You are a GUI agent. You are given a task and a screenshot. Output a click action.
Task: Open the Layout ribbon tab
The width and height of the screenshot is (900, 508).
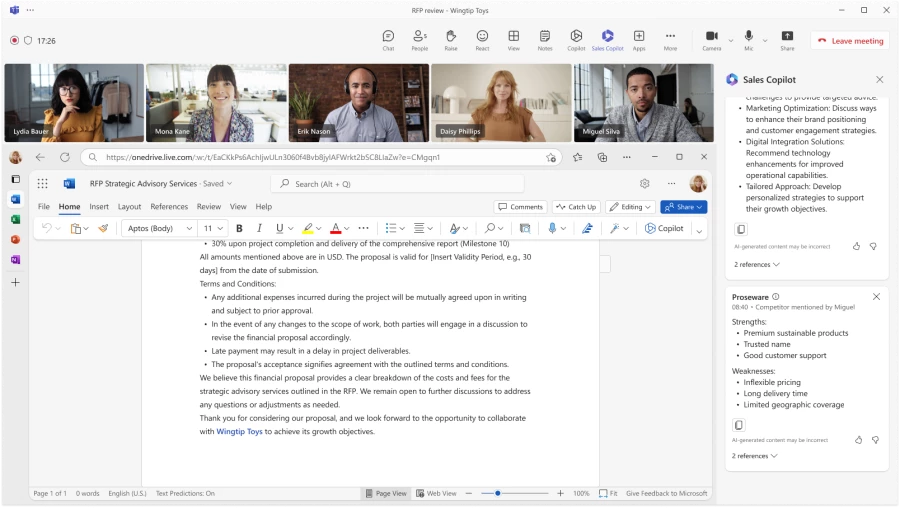tap(129, 207)
